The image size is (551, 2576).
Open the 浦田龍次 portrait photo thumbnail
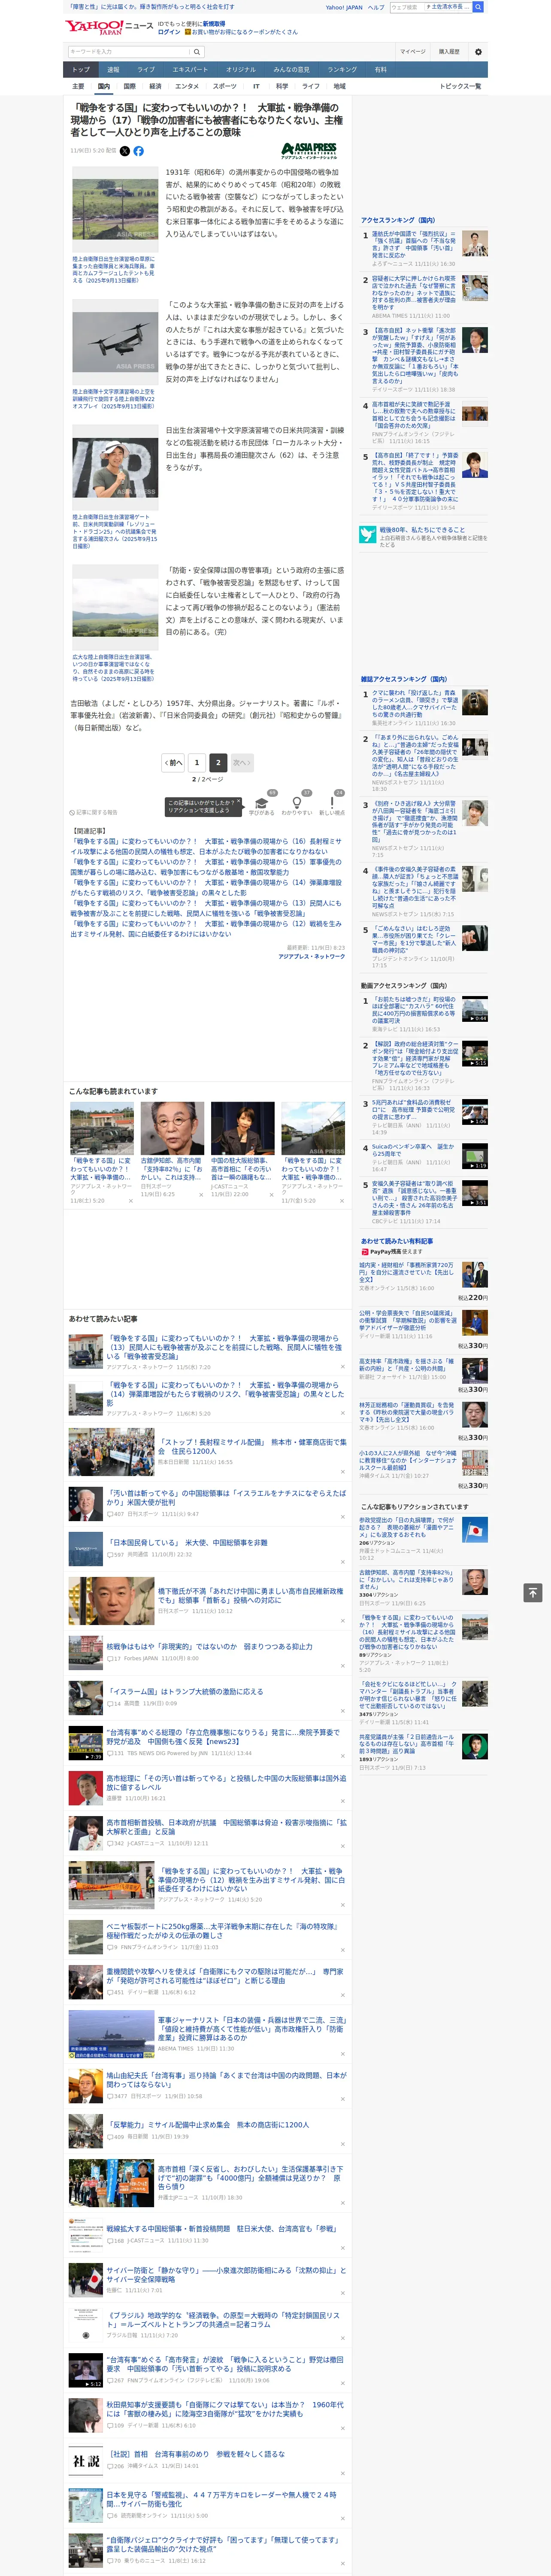click(x=115, y=469)
